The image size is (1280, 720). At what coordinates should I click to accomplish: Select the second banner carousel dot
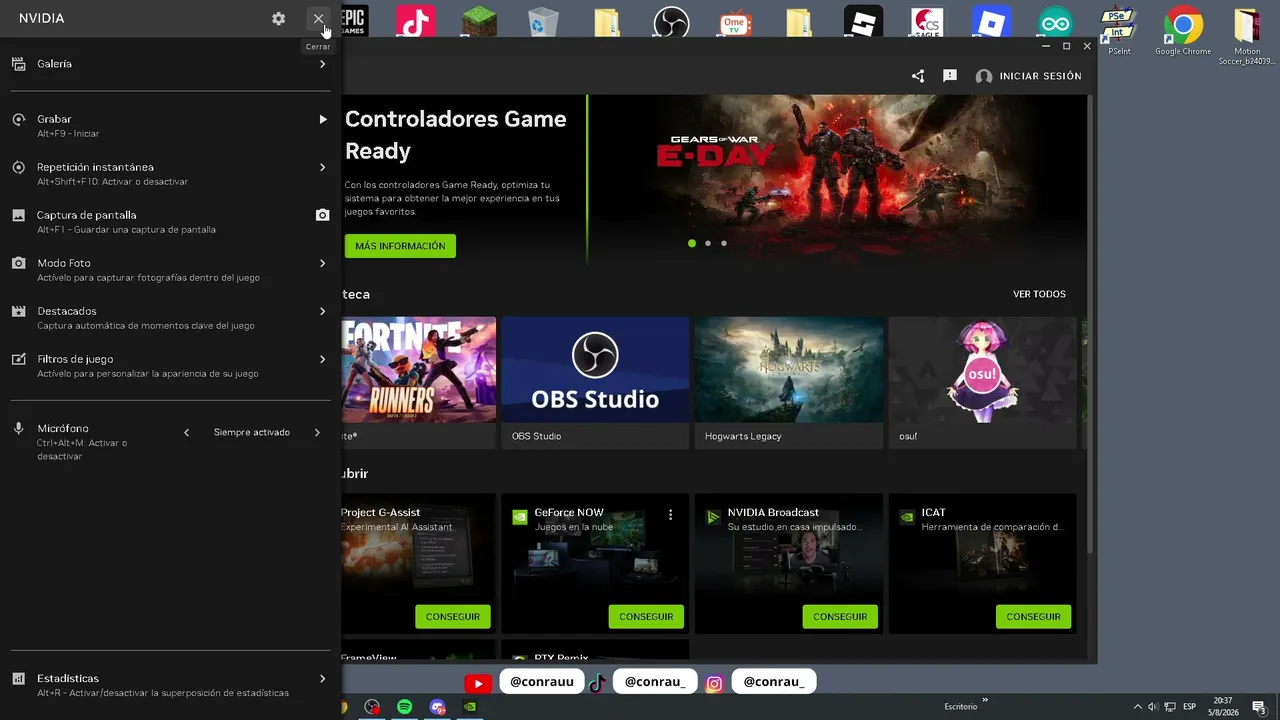[708, 243]
